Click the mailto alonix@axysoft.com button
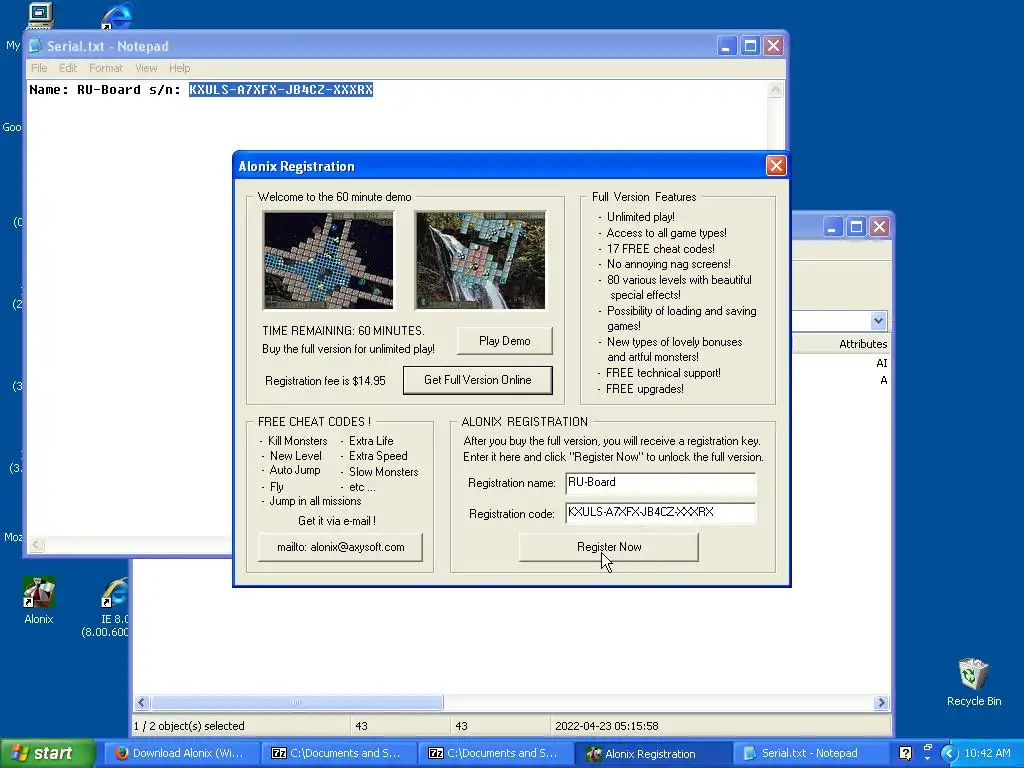 pyautogui.click(x=340, y=547)
